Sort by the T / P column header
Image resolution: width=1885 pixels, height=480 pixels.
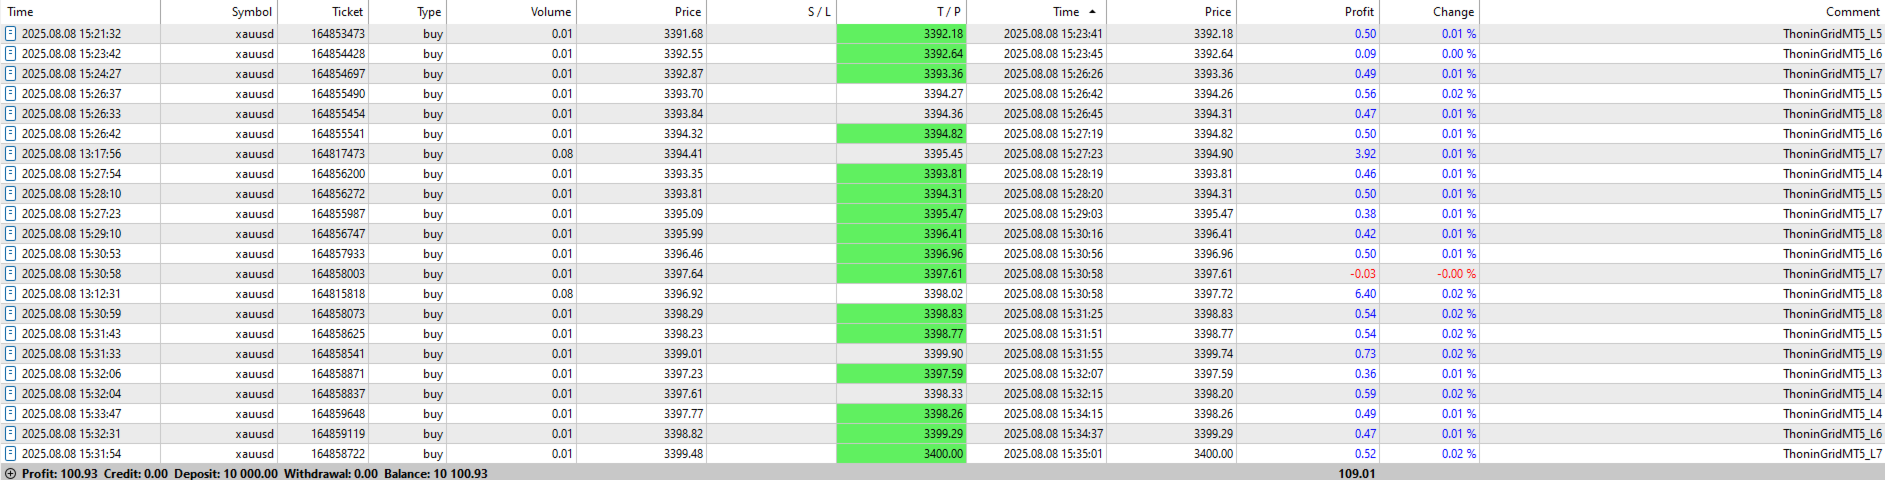tap(901, 12)
